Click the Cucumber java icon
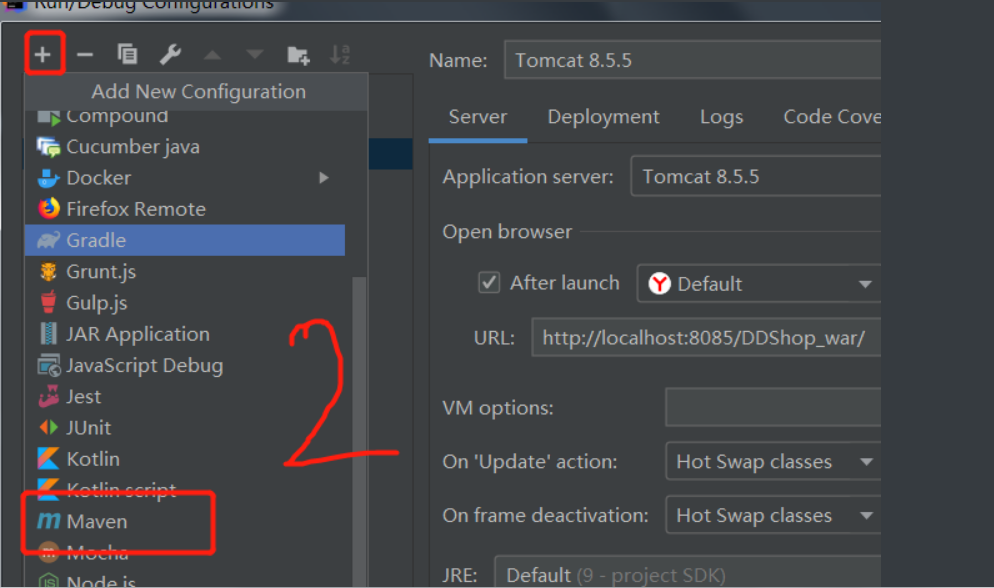Viewport: 994px width, 588px height. click(49, 147)
